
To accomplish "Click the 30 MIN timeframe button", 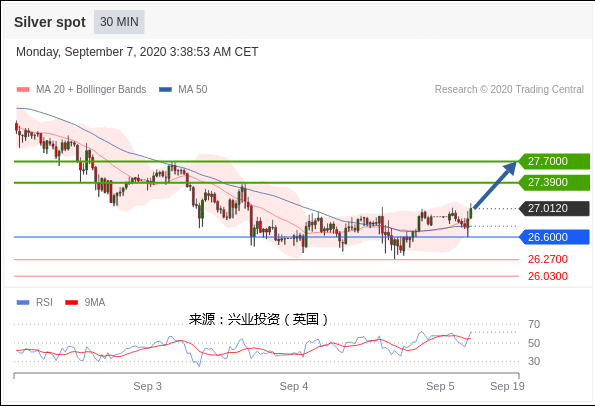I will [119, 22].
